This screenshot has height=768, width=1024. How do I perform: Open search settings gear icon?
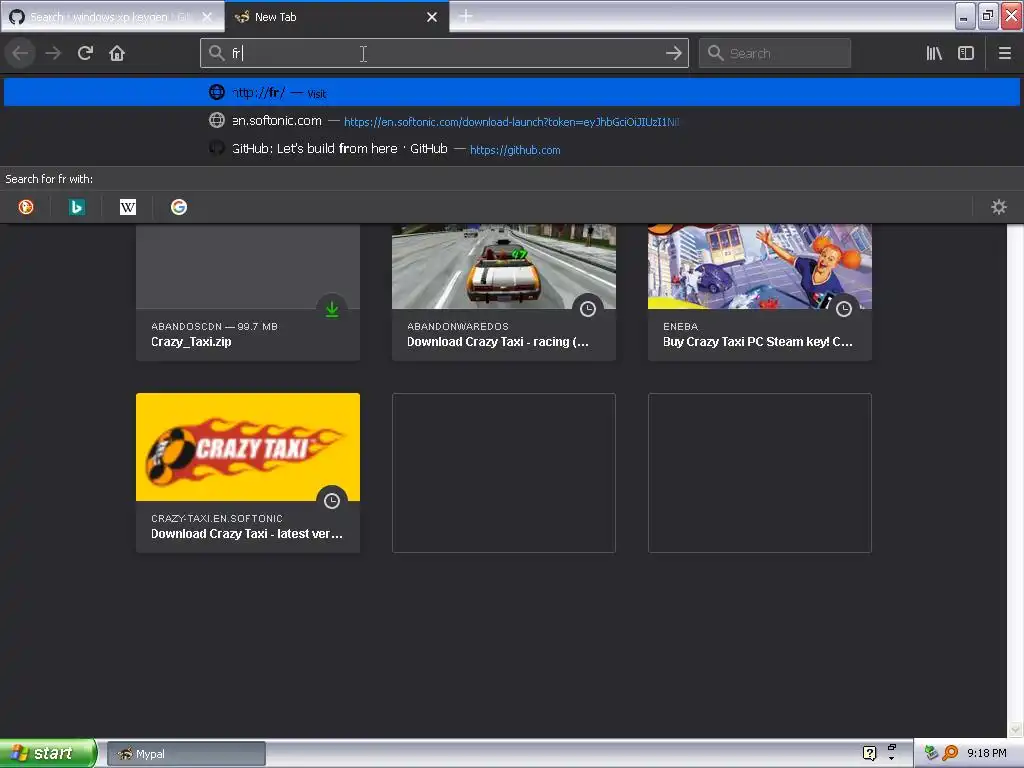(x=999, y=207)
